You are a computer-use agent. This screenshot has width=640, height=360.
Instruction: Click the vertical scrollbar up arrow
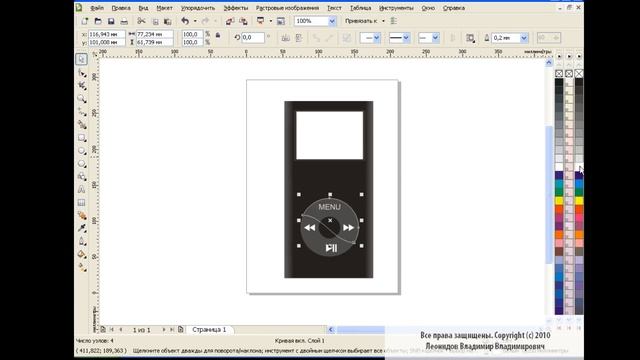549,62
